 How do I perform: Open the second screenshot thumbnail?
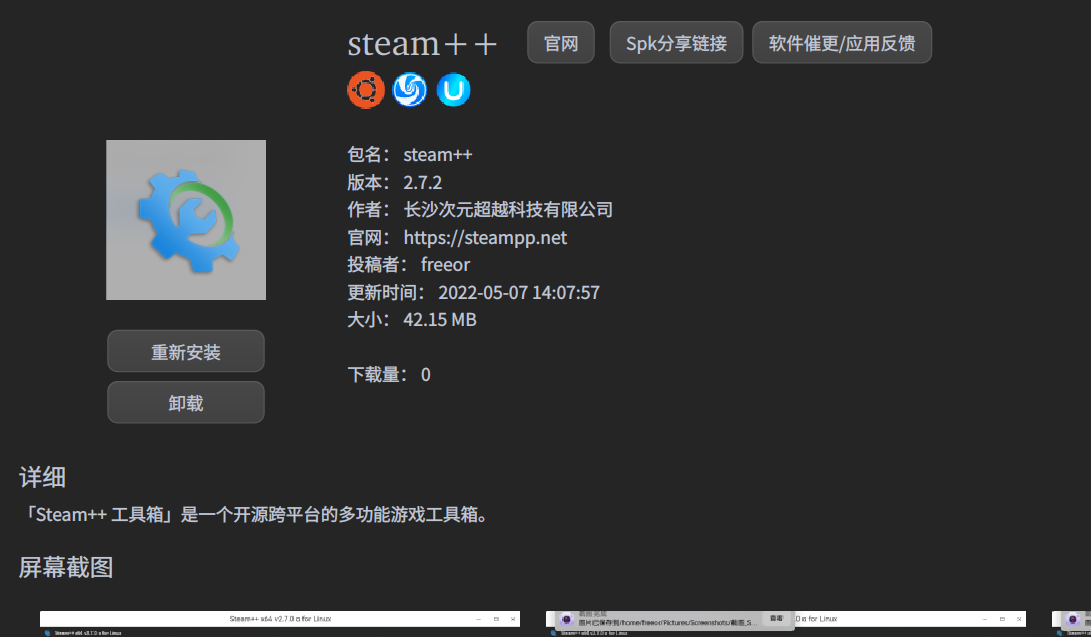point(786,624)
